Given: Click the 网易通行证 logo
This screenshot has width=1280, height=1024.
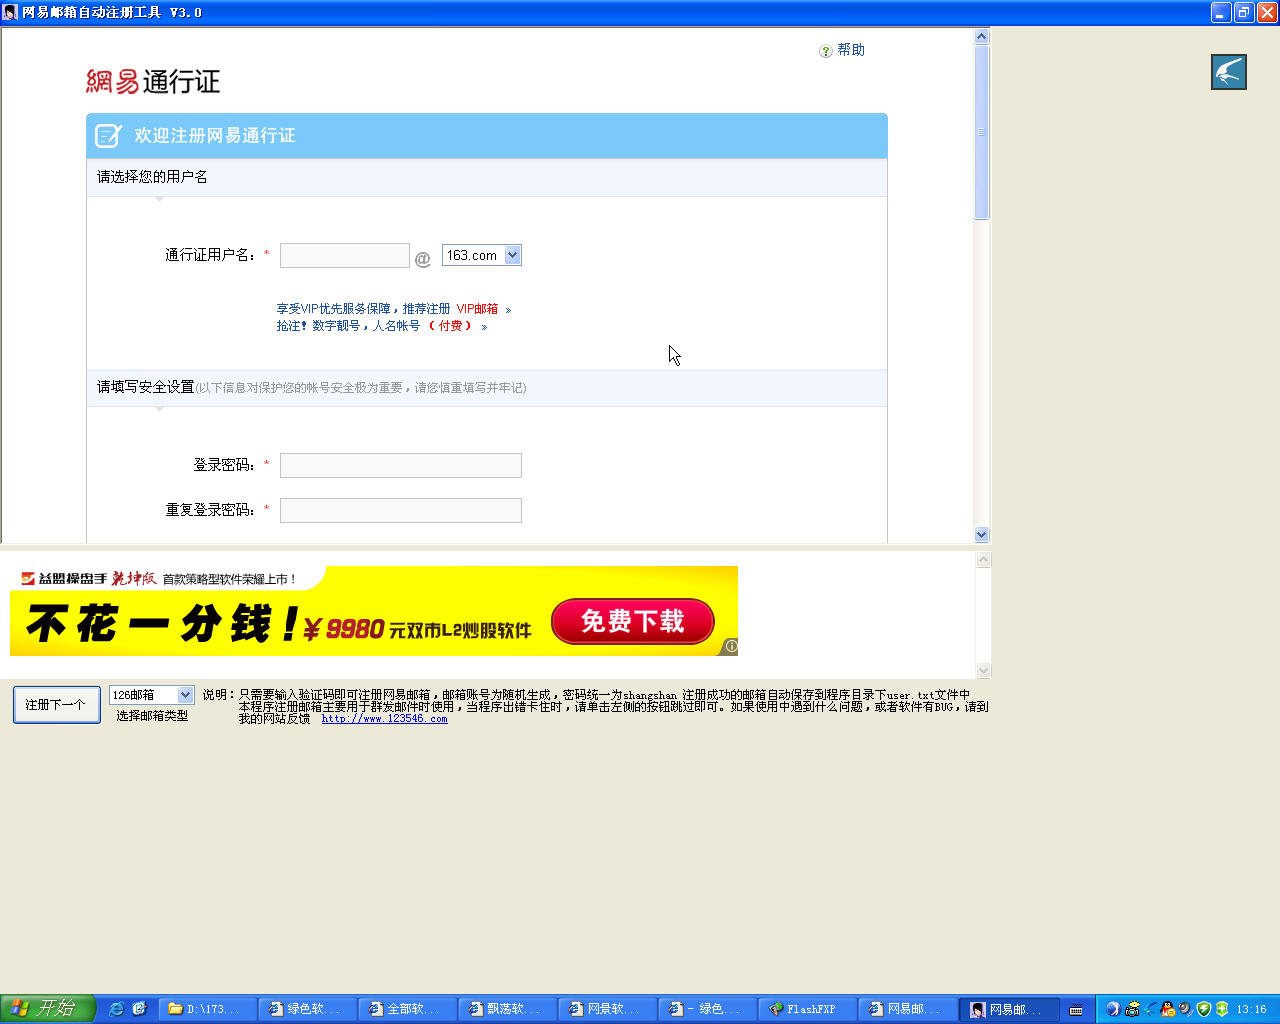Looking at the screenshot, I should pos(153,81).
